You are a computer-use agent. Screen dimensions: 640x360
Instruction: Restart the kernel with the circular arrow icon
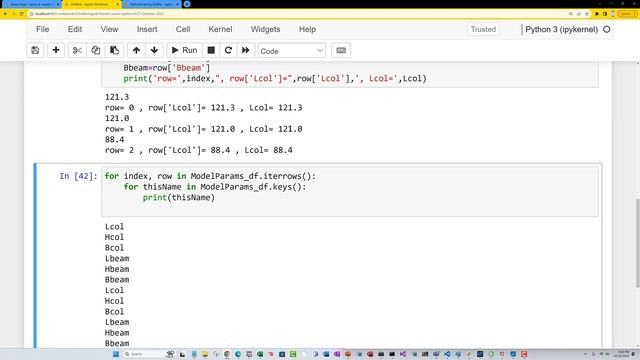pyautogui.click(x=228, y=50)
